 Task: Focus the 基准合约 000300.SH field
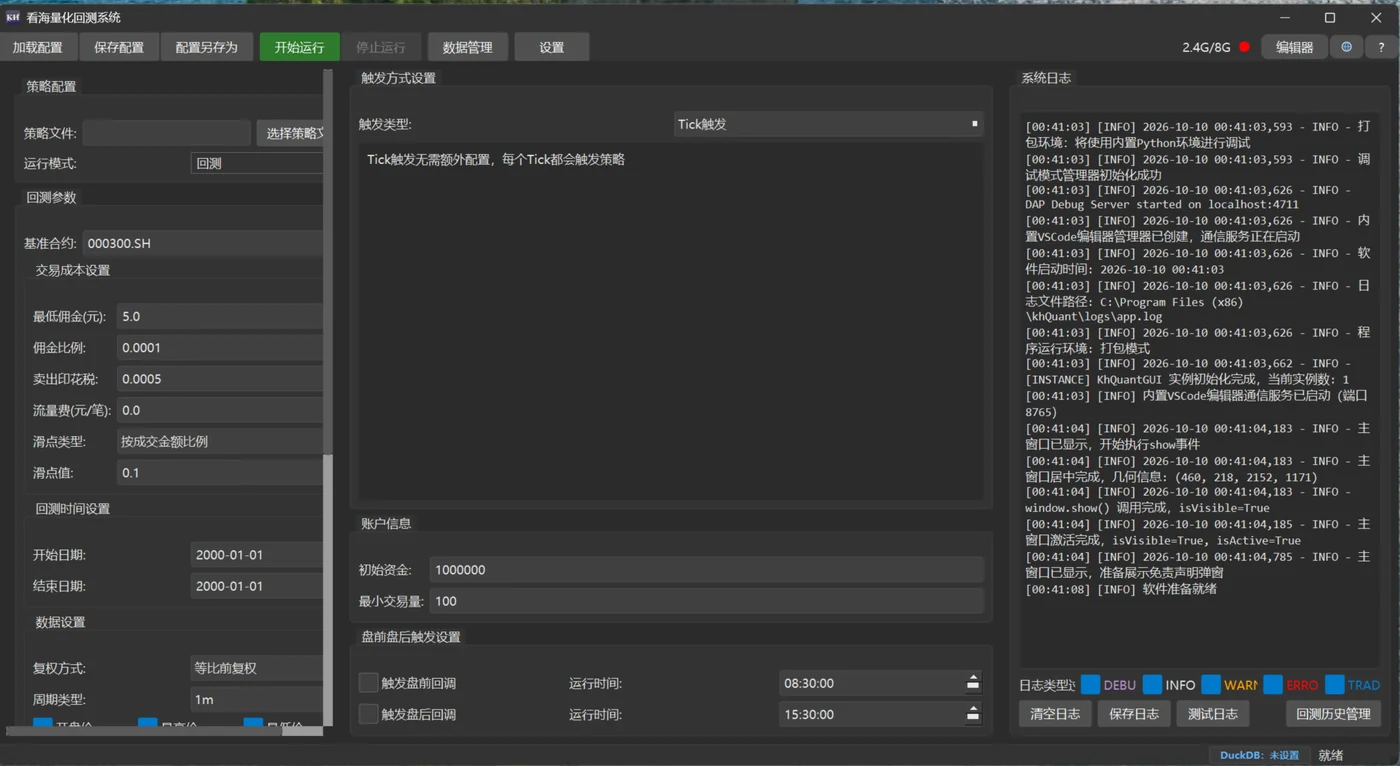202,243
